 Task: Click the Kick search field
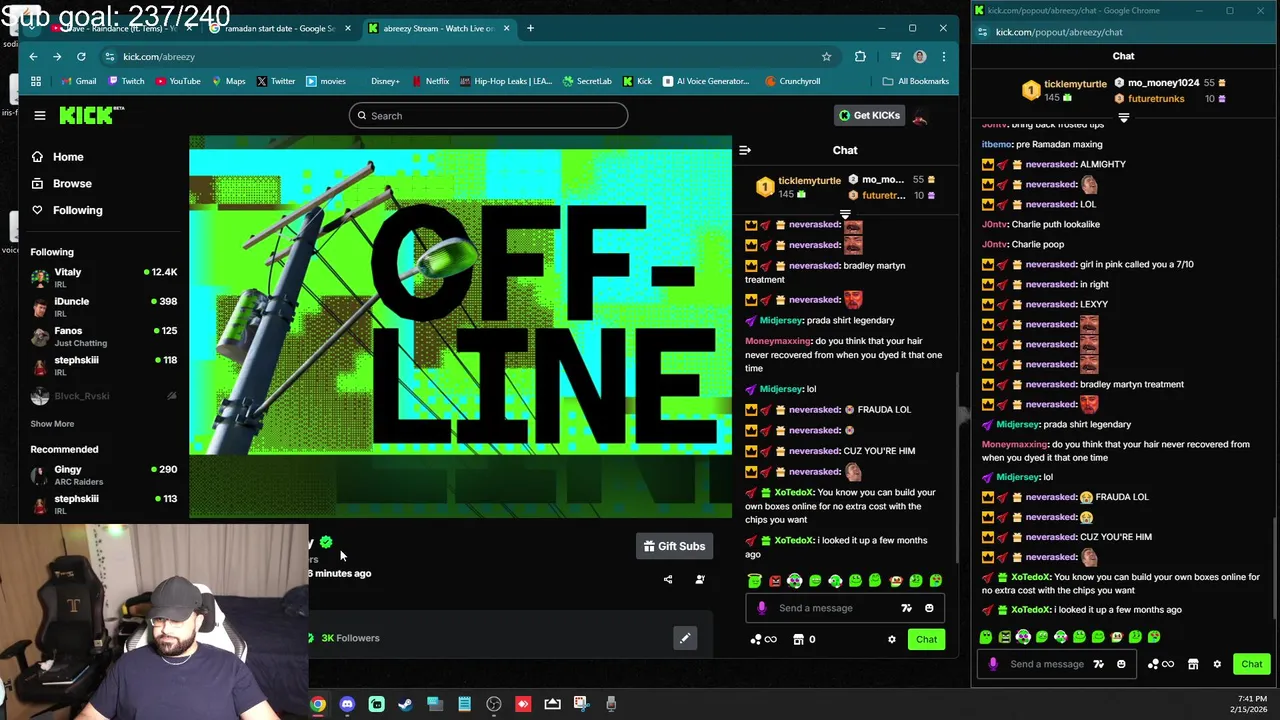[488, 116]
